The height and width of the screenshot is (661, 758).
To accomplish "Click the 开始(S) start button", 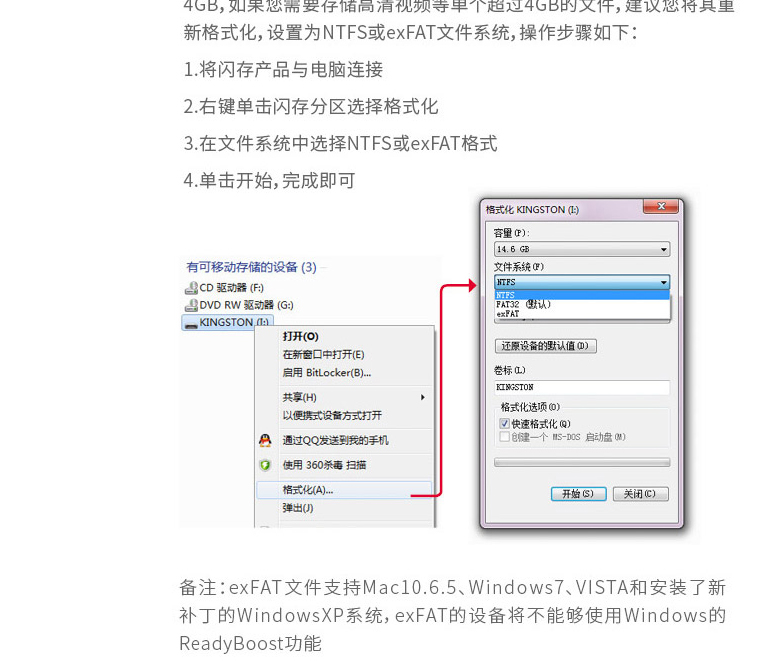I will coord(578,494).
